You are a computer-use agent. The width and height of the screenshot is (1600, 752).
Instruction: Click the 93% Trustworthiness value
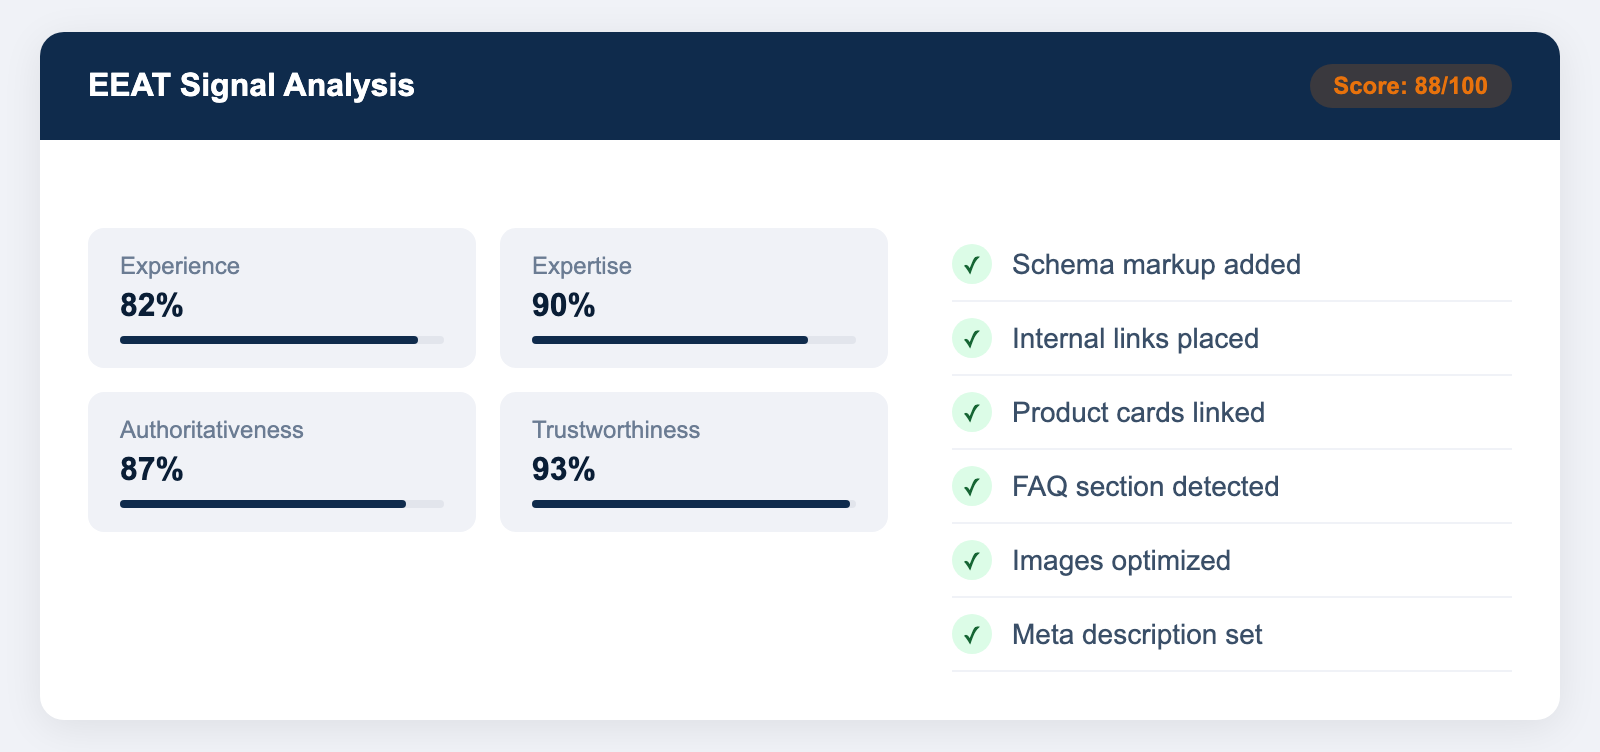pyautogui.click(x=564, y=469)
